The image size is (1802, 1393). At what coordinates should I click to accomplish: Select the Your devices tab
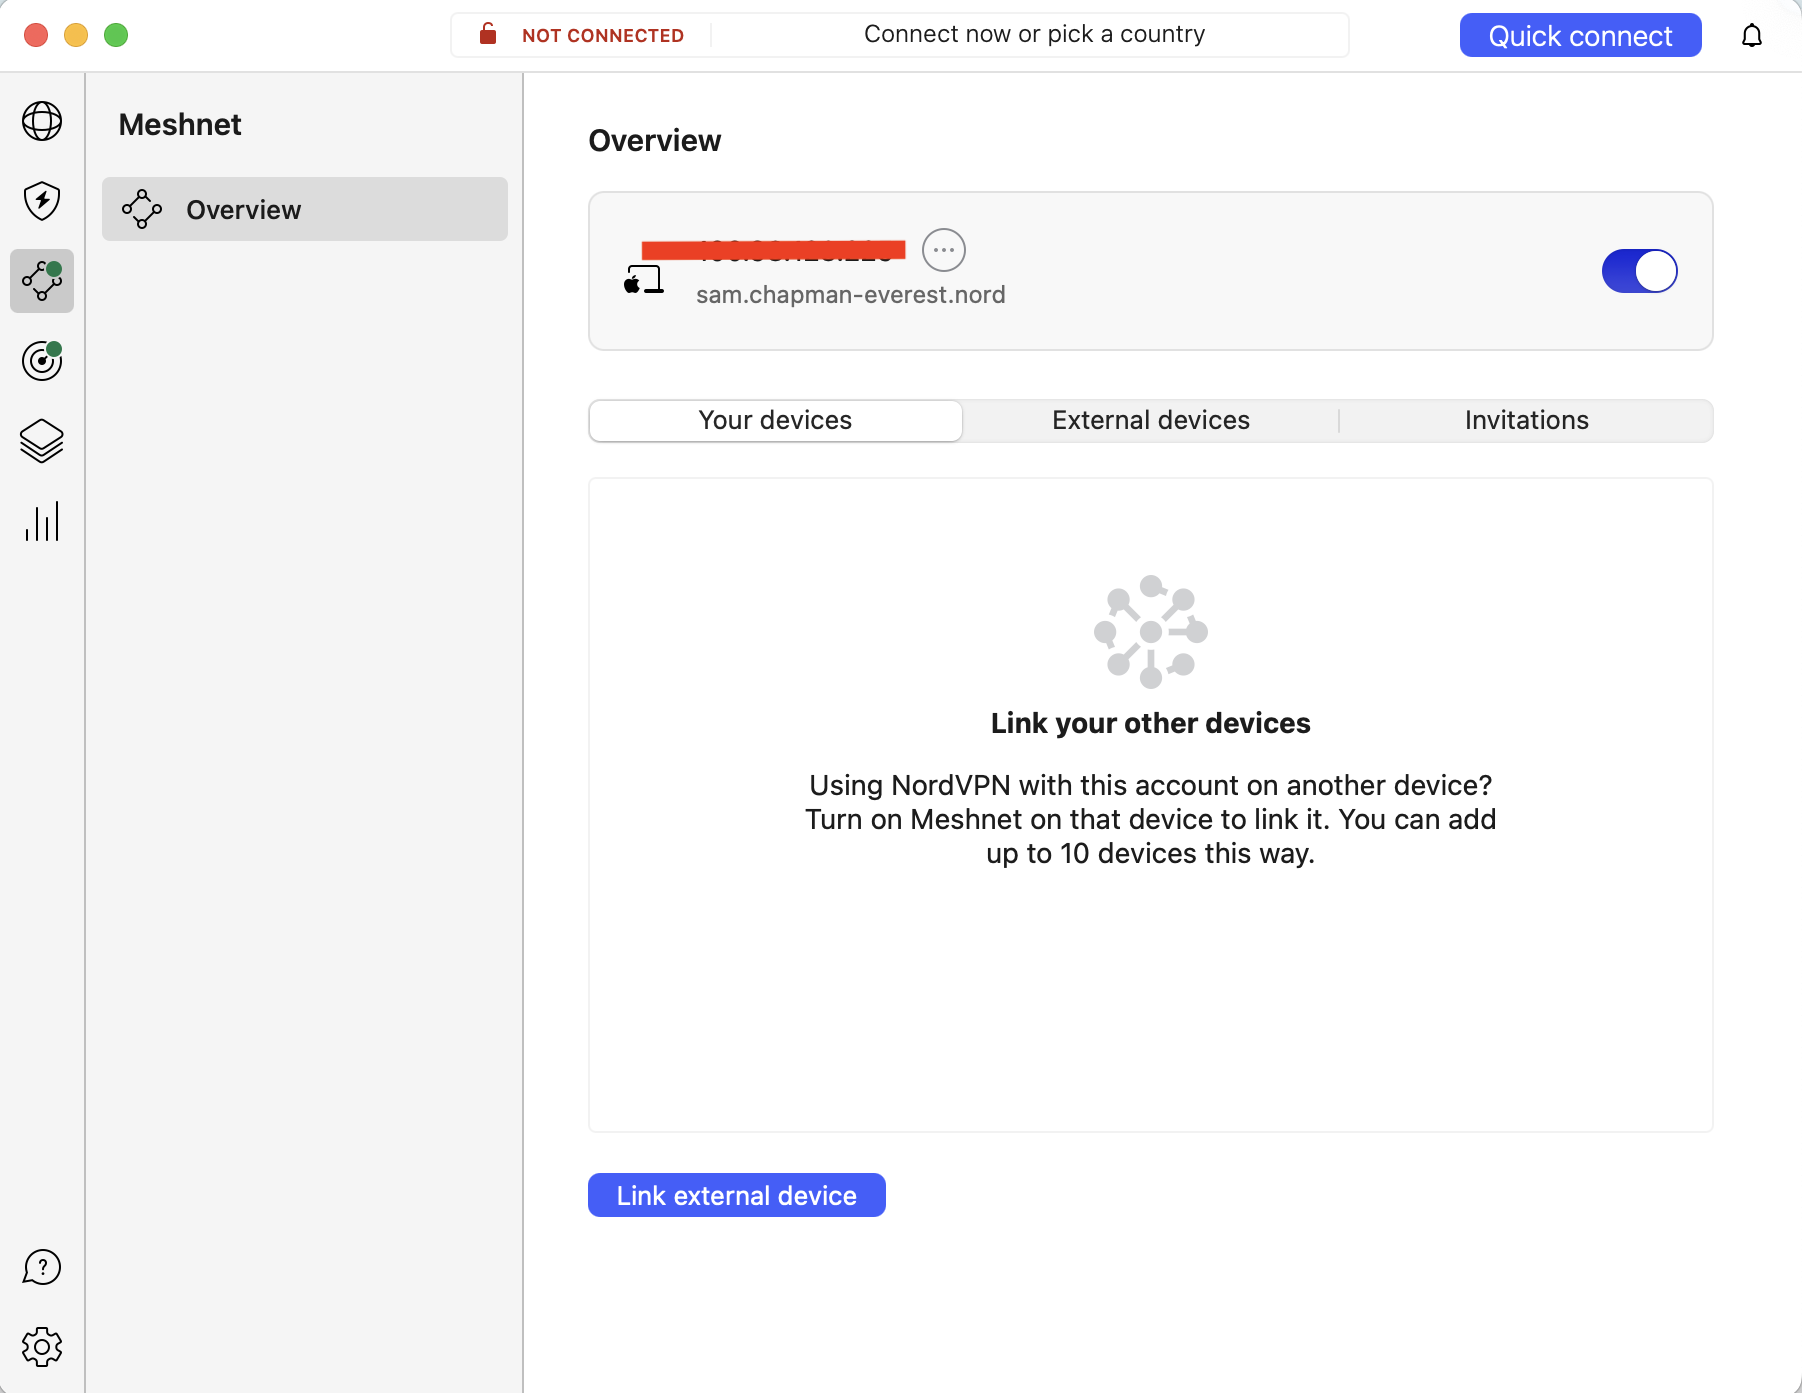(x=775, y=420)
